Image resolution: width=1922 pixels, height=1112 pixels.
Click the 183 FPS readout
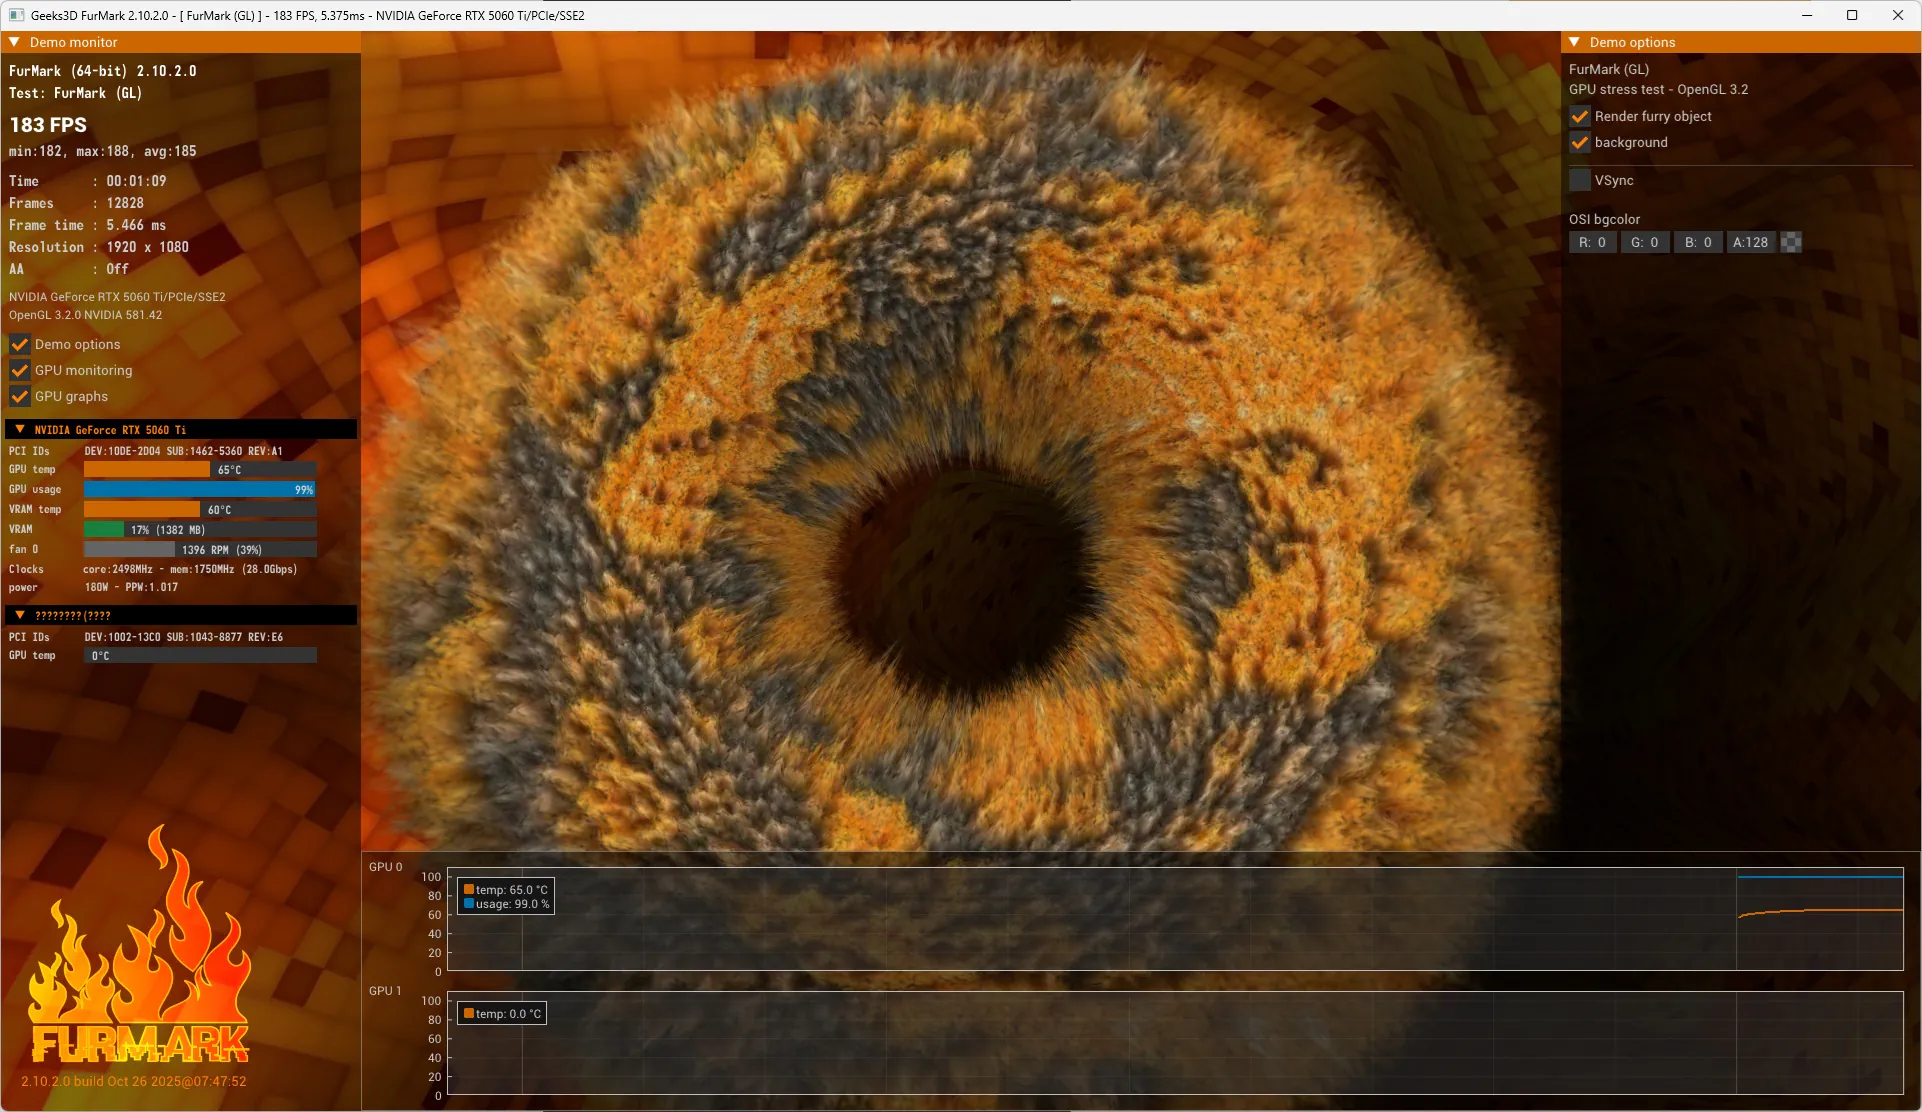48,125
